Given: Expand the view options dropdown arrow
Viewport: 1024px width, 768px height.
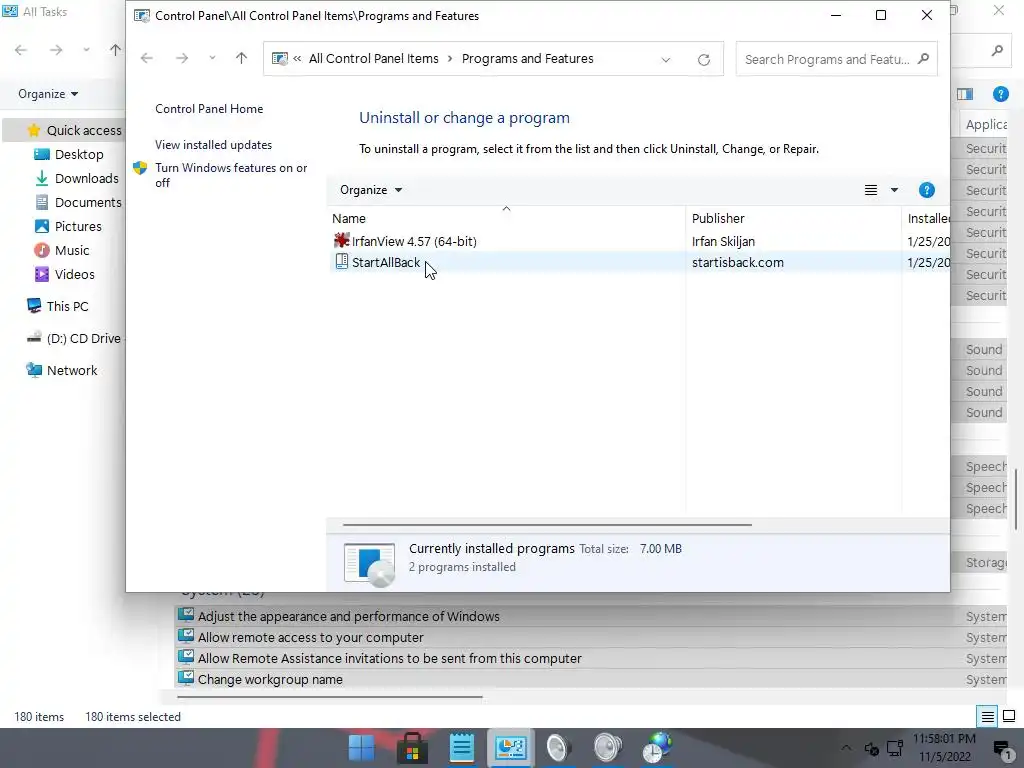Looking at the screenshot, I should click(x=894, y=190).
